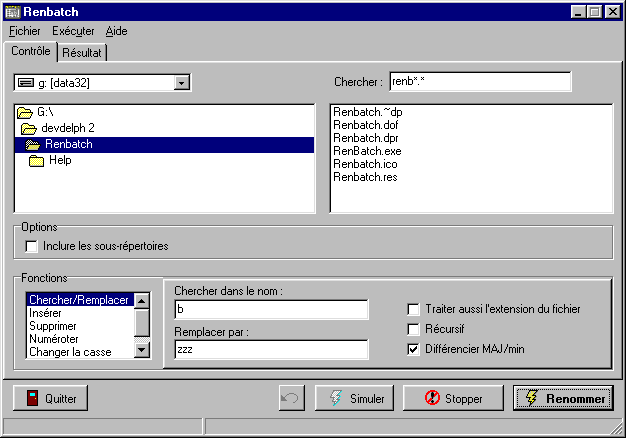
Task: Click the undo arrow icon button
Action: [x=291, y=398]
